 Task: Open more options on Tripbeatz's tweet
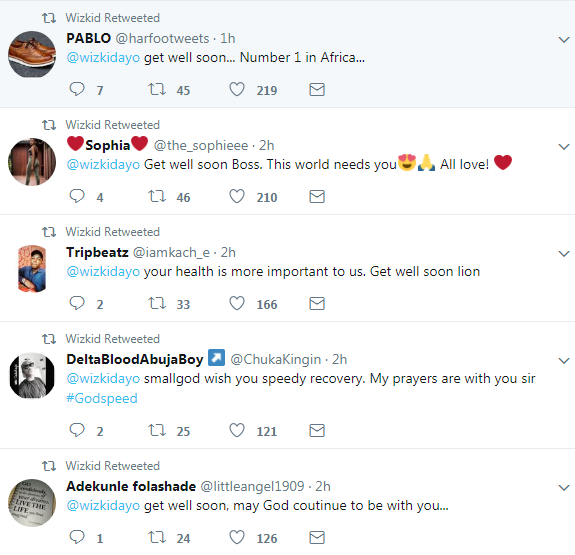pos(564,253)
